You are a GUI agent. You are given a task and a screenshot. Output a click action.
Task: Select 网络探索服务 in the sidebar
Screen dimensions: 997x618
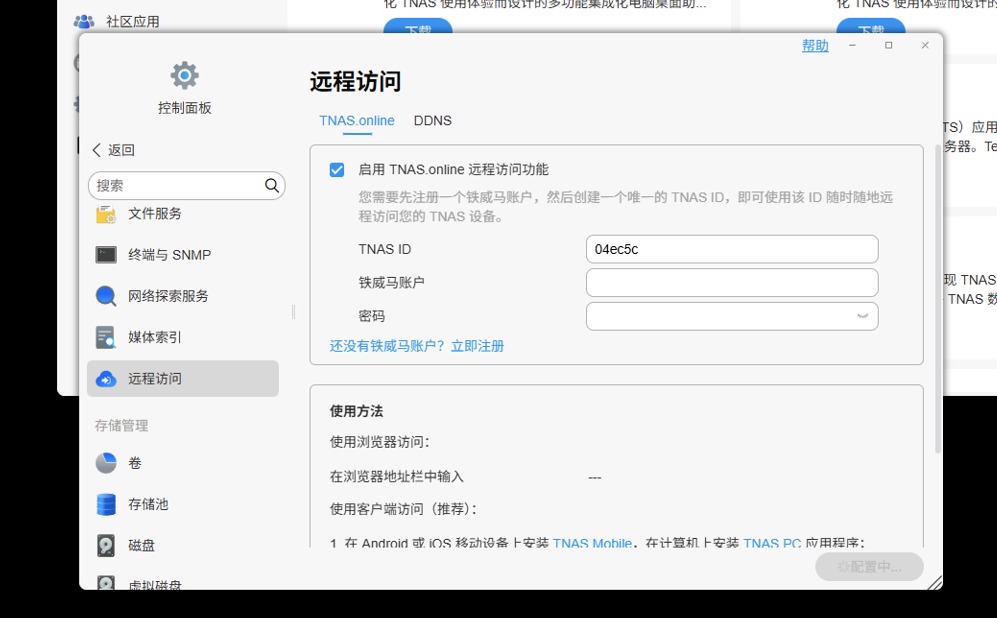point(183,296)
